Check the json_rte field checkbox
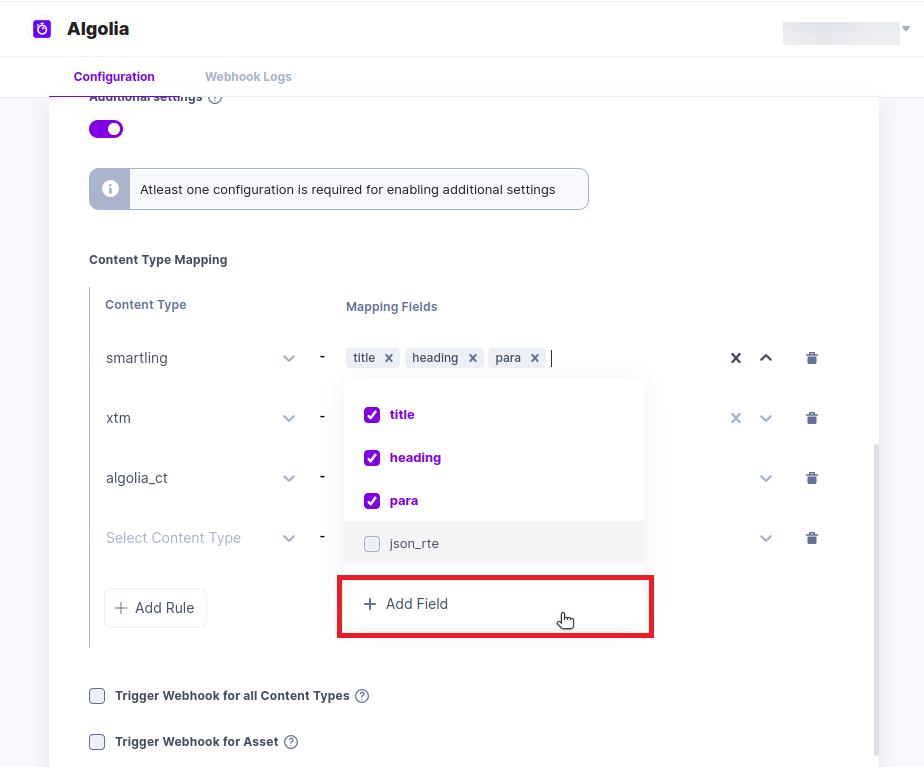This screenshot has width=924, height=767. (372, 544)
